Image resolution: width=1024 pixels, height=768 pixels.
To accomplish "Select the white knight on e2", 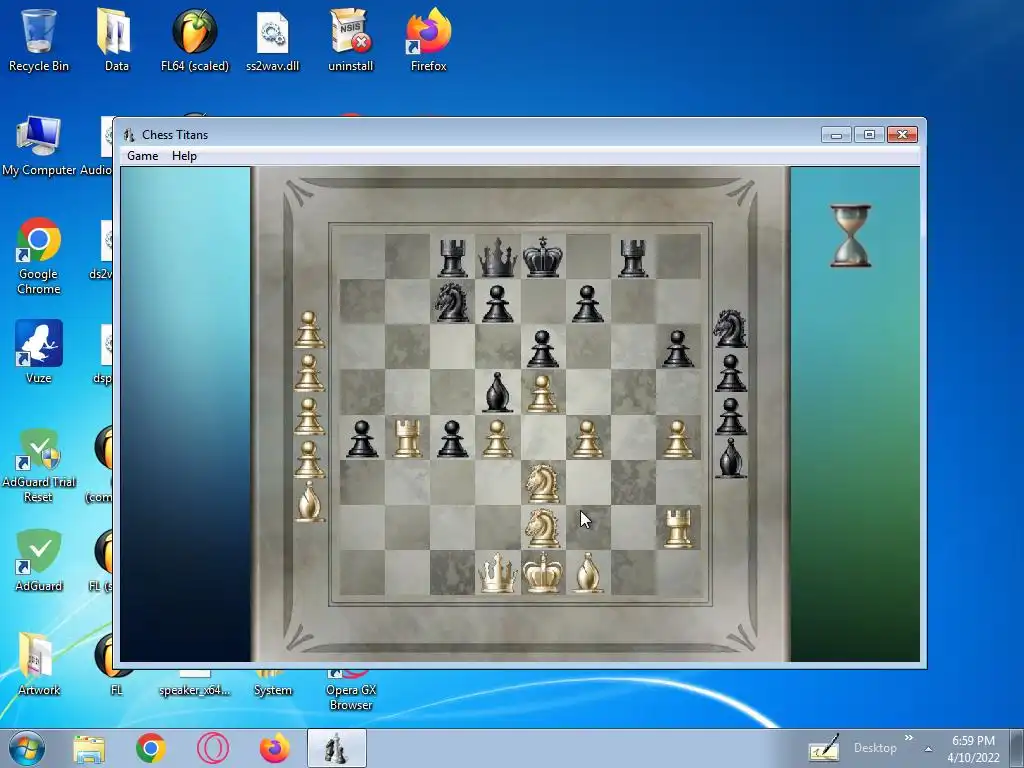I will click(x=543, y=527).
